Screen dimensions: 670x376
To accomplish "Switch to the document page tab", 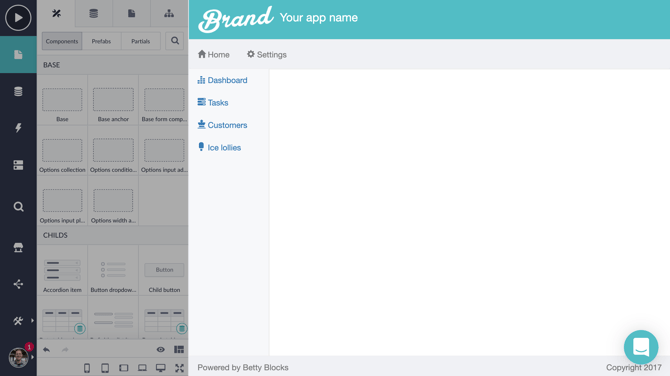I will 131,13.
